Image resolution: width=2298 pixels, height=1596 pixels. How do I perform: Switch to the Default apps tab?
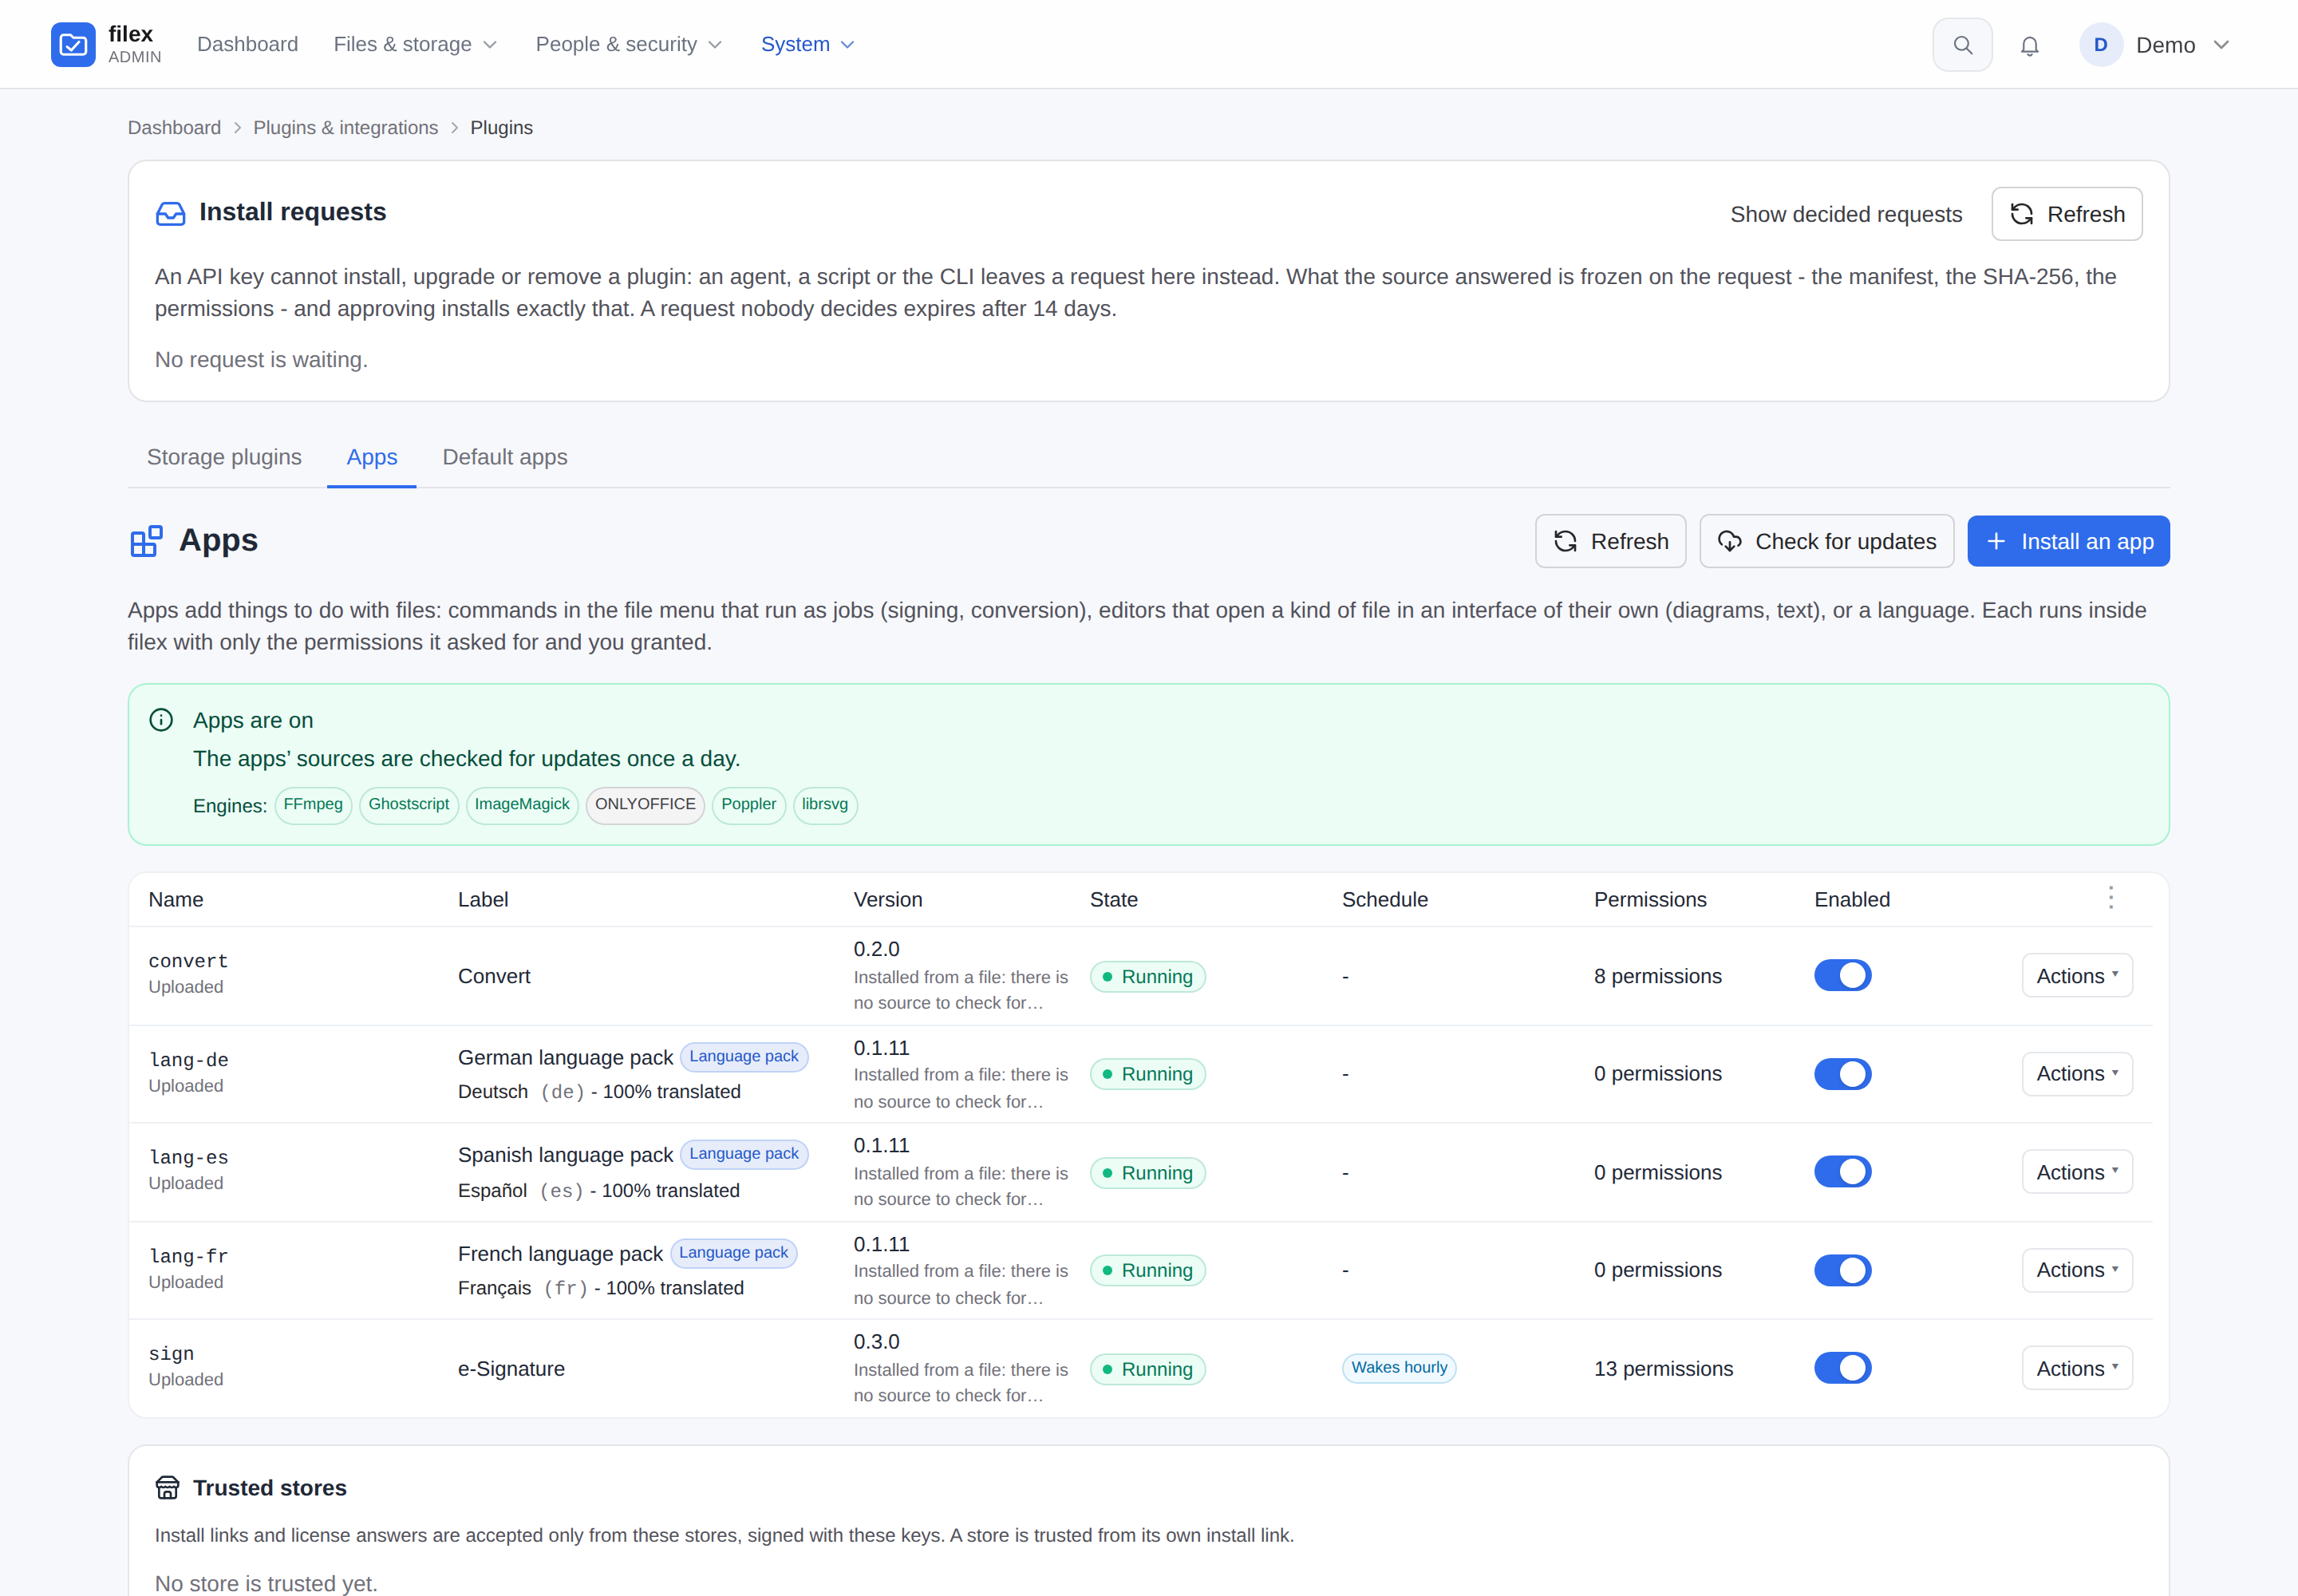click(x=505, y=457)
